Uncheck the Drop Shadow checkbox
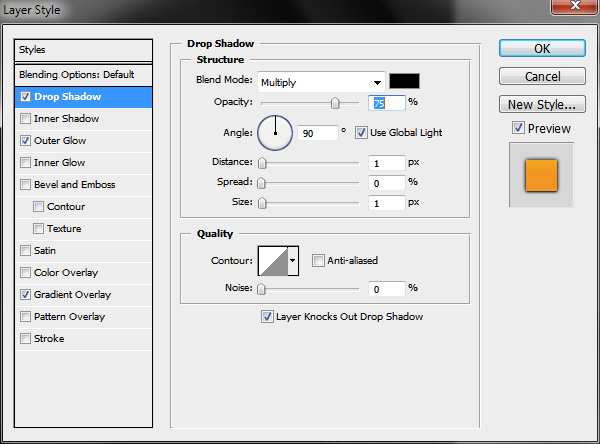This screenshot has height=444, width=600. click(x=25, y=96)
